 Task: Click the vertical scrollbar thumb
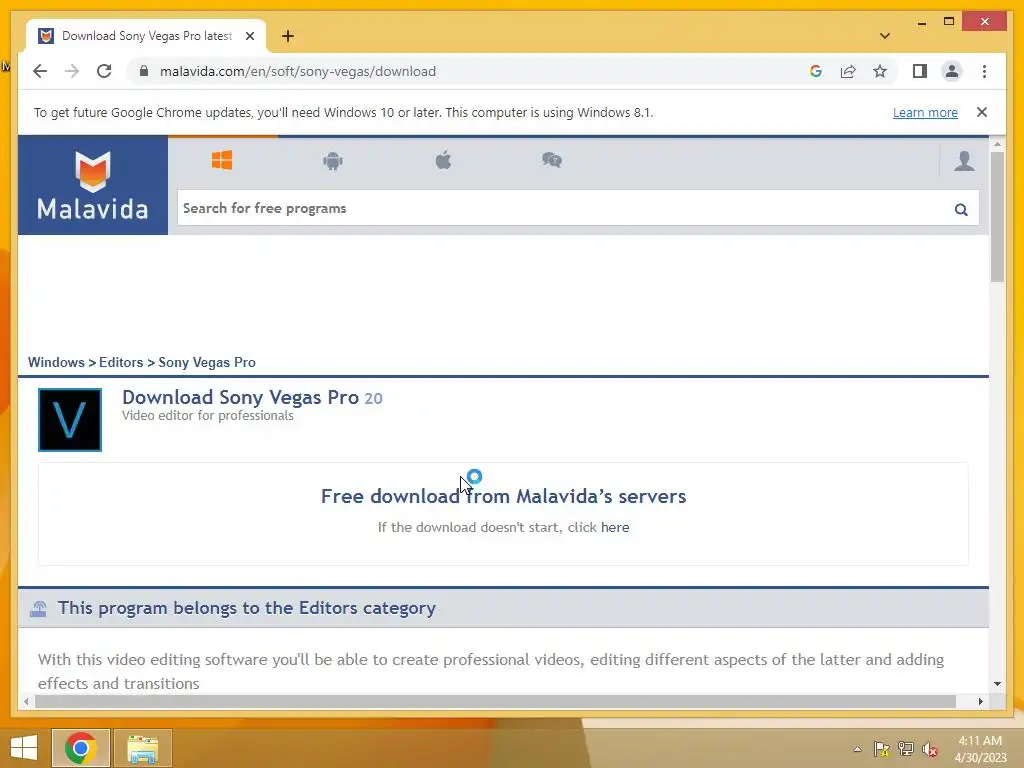point(997,217)
